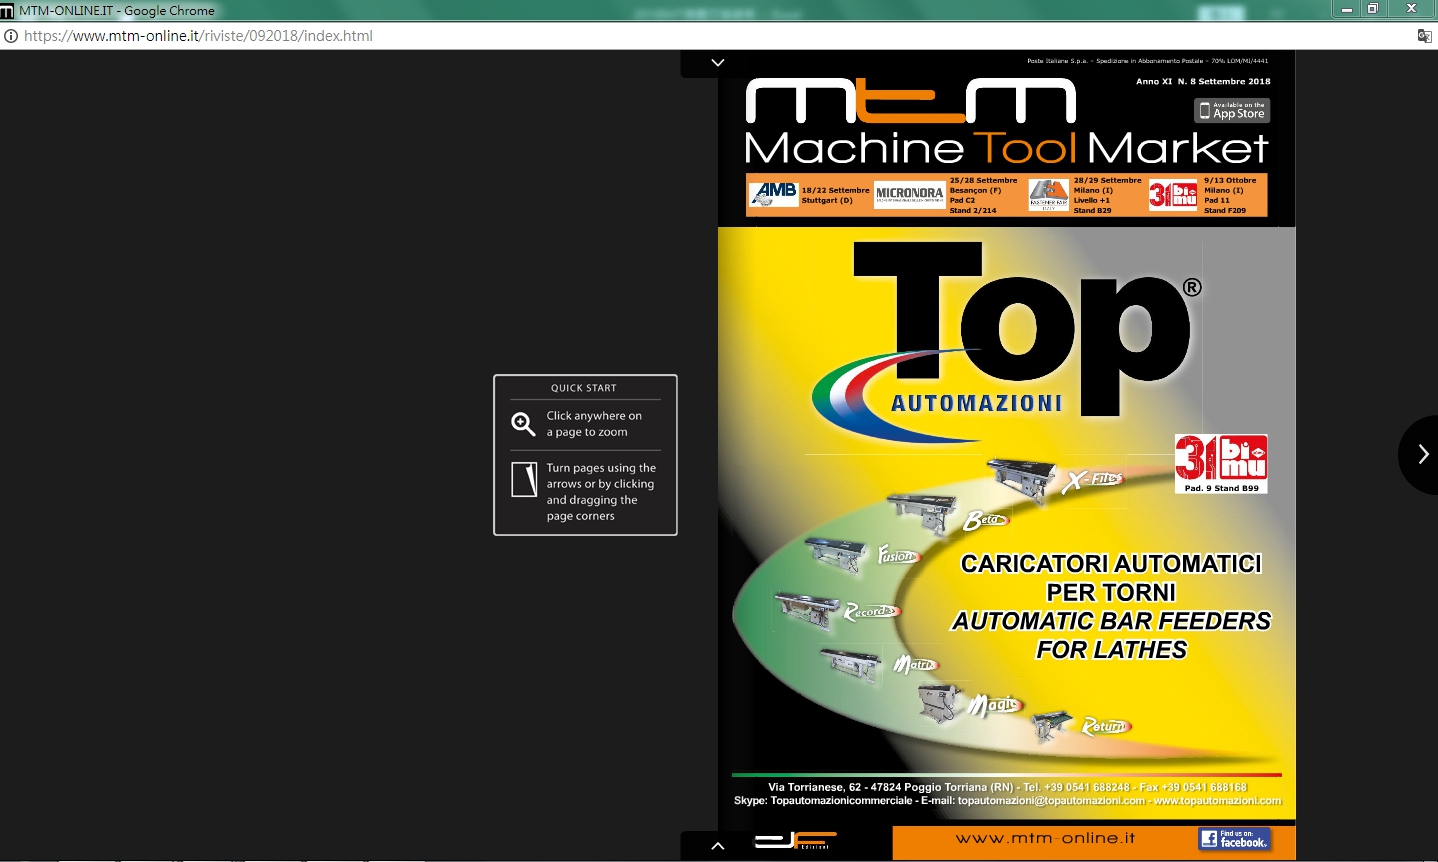Click 'AUTOMATIC BAR FEEDERS FOR LATHES' headline
This screenshot has height=862, width=1438.
(x=1111, y=636)
